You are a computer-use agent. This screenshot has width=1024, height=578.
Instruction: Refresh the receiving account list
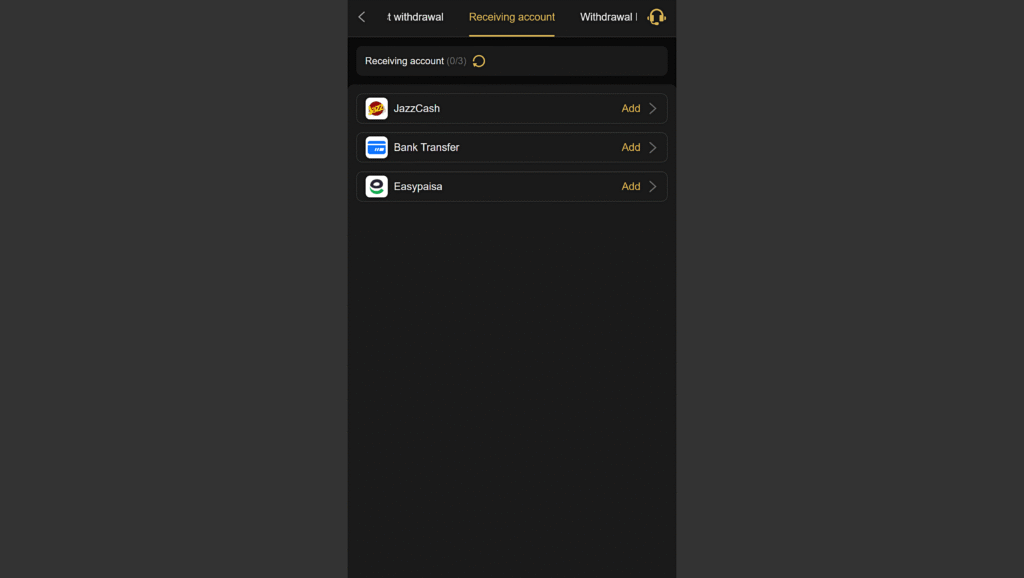(479, 61)
